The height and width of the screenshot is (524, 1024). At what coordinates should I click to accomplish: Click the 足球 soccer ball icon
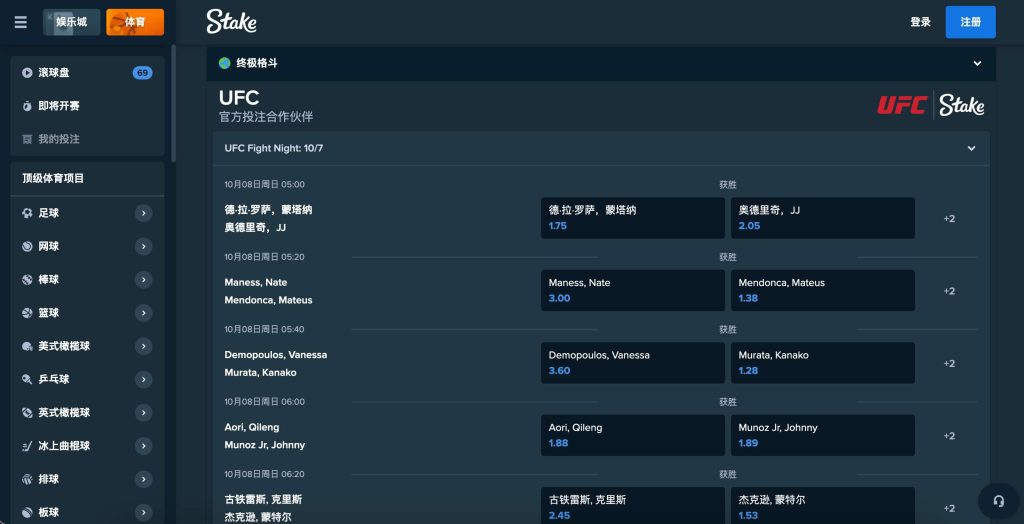click(x=27, y=213)
